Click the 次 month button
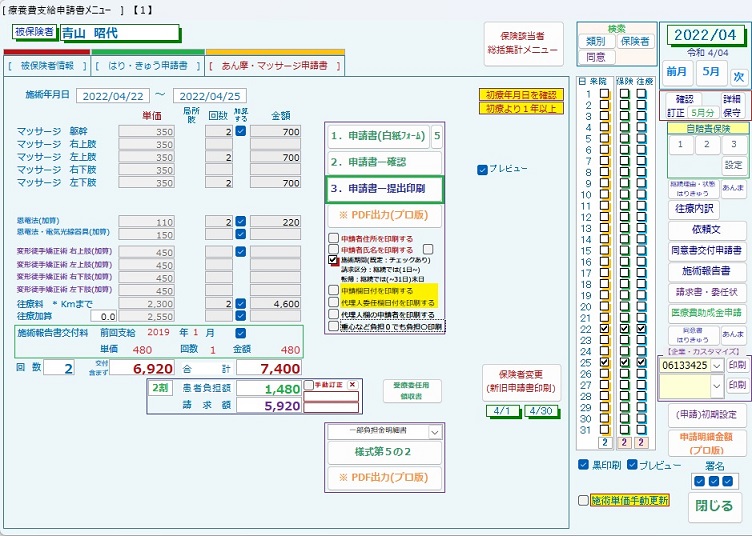 coord(739,76)
